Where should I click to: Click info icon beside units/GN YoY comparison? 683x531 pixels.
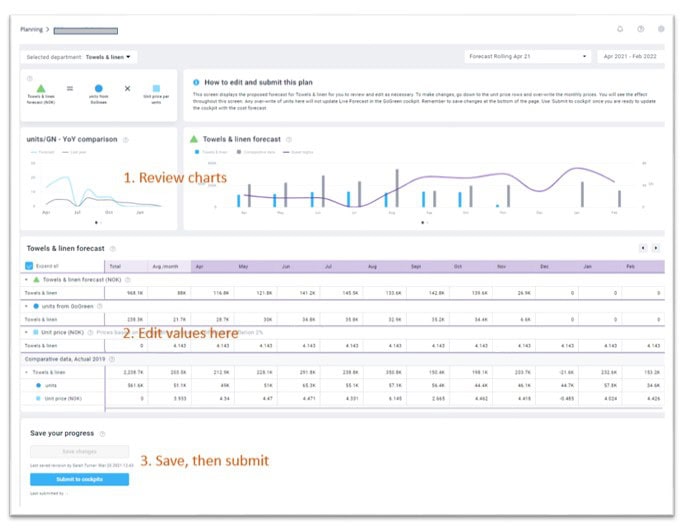(126, 139)
